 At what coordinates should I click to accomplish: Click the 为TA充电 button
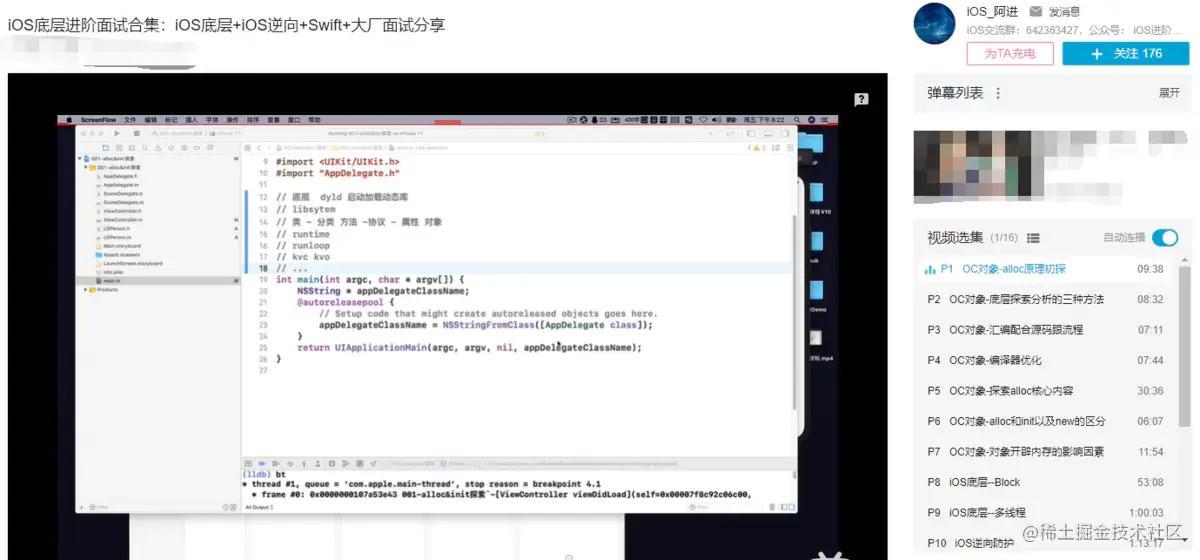pos(1010,53)
